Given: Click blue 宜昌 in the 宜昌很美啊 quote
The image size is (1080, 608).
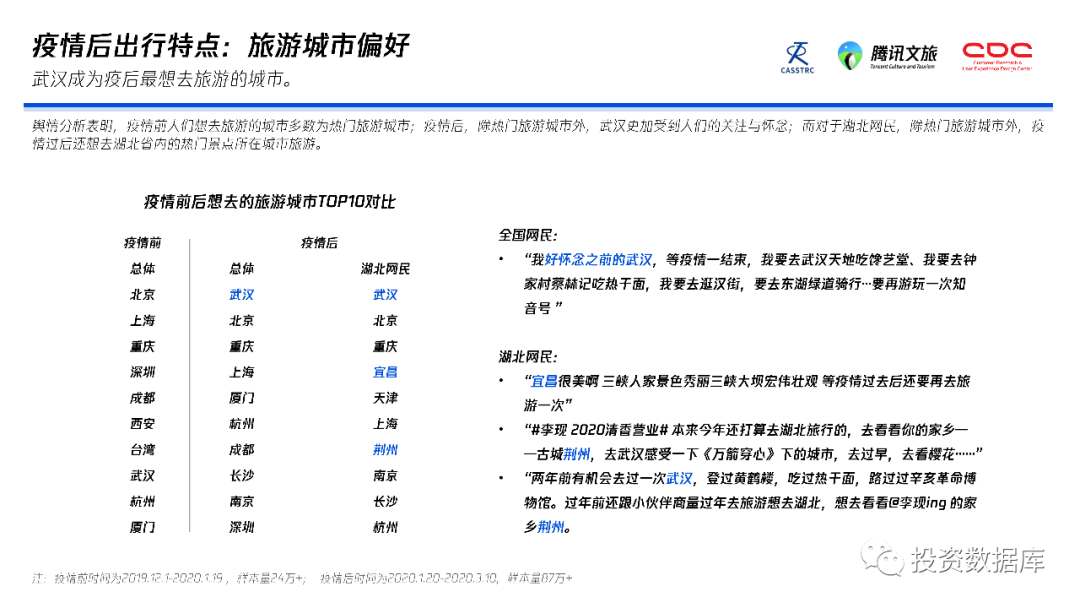Looking at the screenshot, I should (x=544, y=381).
